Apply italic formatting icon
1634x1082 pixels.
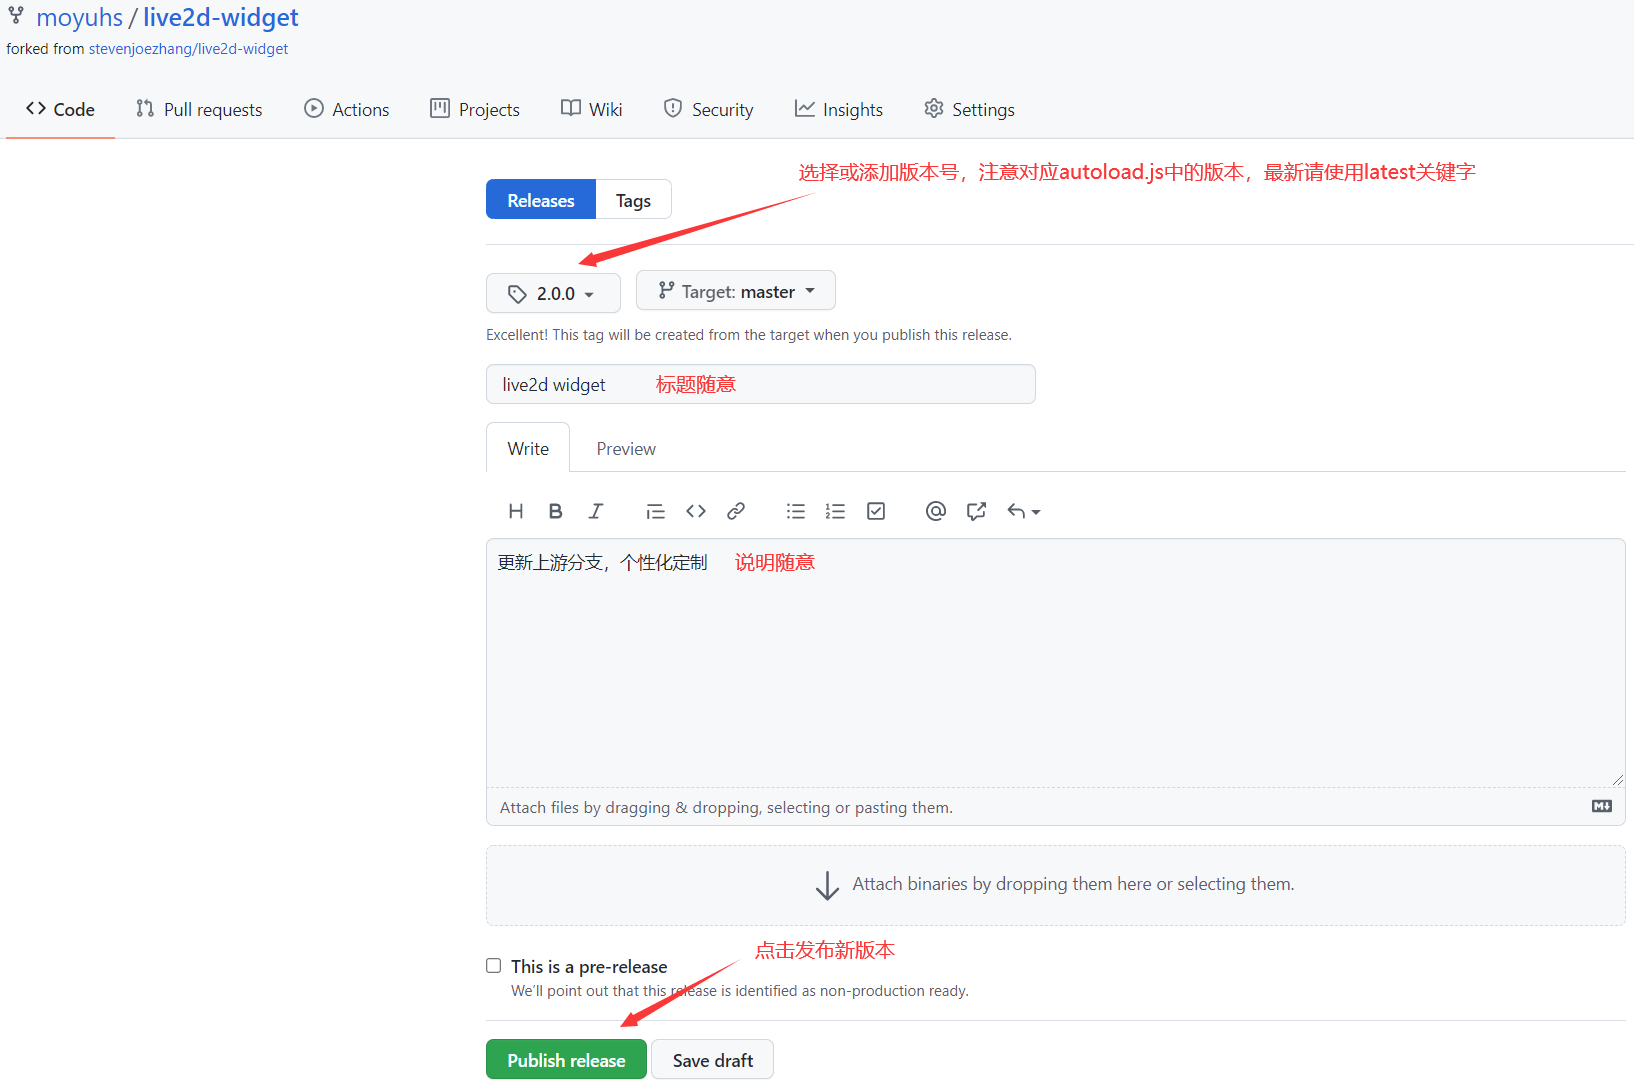596,511
